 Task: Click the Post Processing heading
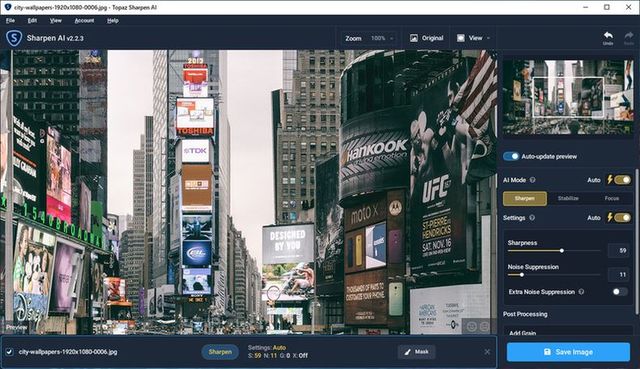pyautogui.click(x=525, y=314)
